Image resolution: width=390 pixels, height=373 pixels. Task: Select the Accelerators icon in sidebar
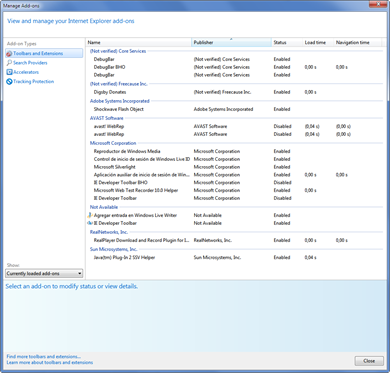point(9,72)
